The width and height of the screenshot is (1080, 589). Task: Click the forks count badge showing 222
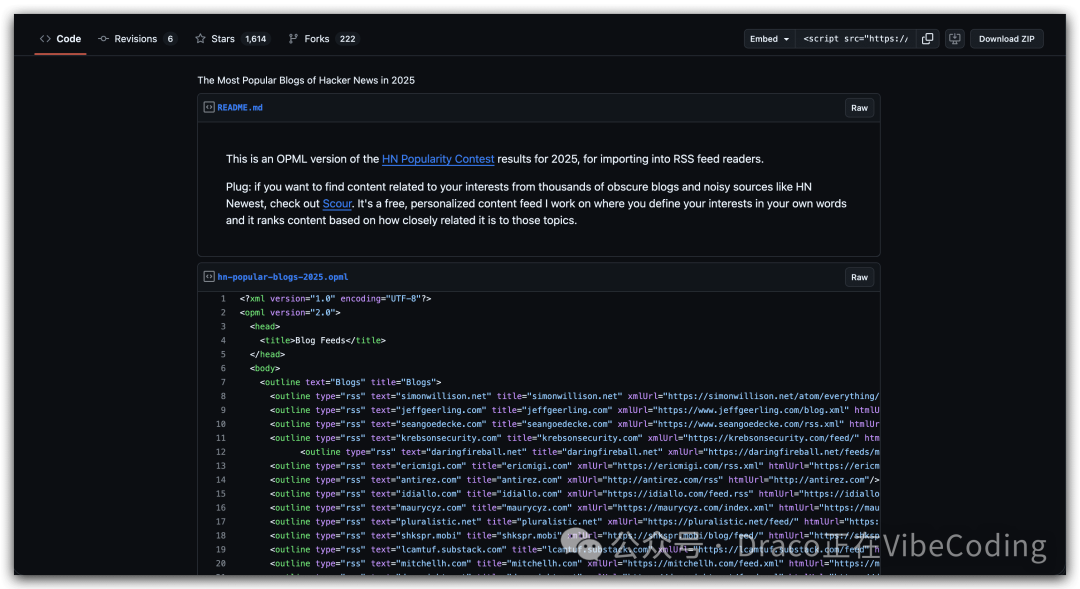(x=347, y=38)
